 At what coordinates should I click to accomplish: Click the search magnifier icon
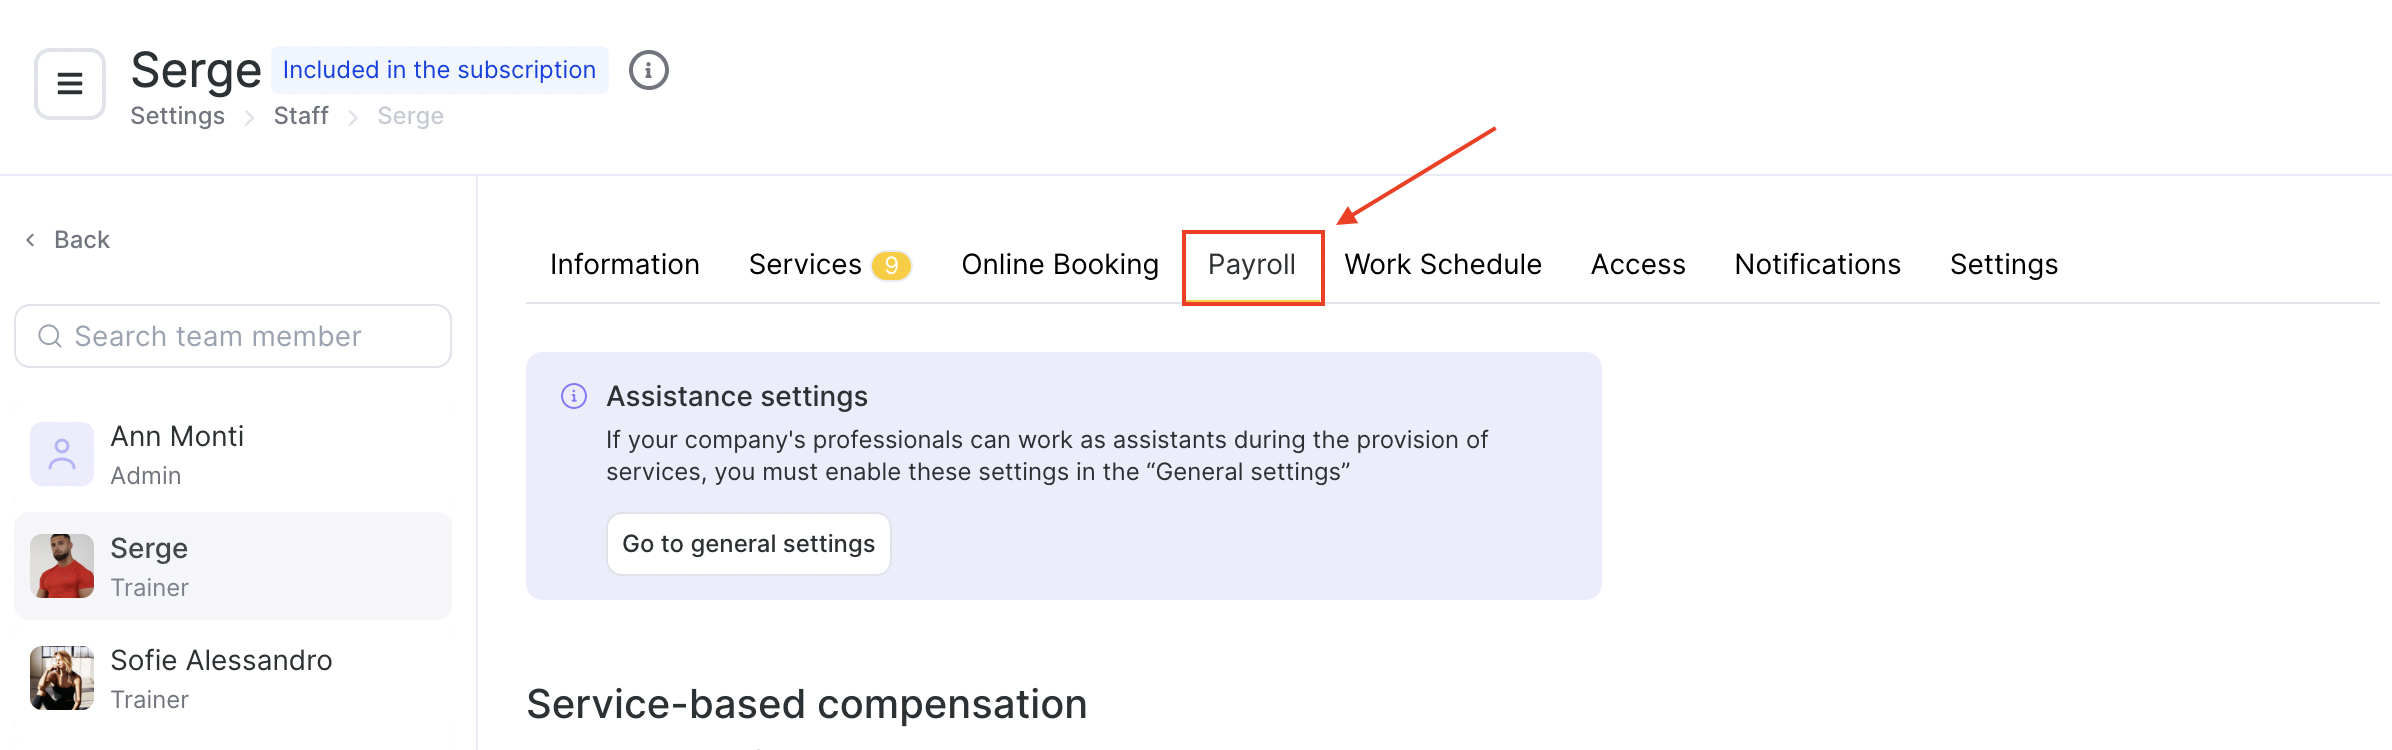(x=50, y=336)
